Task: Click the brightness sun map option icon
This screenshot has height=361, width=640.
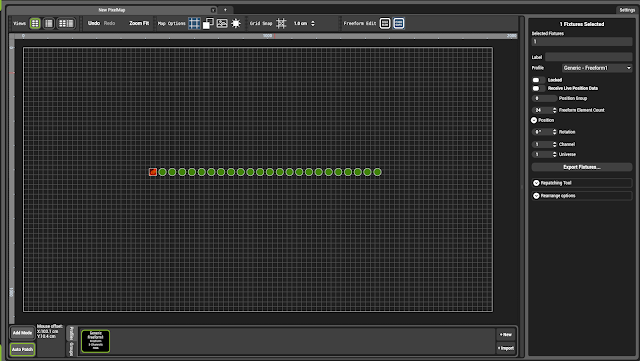Action: pyautogui.click(x=236, y=23)
